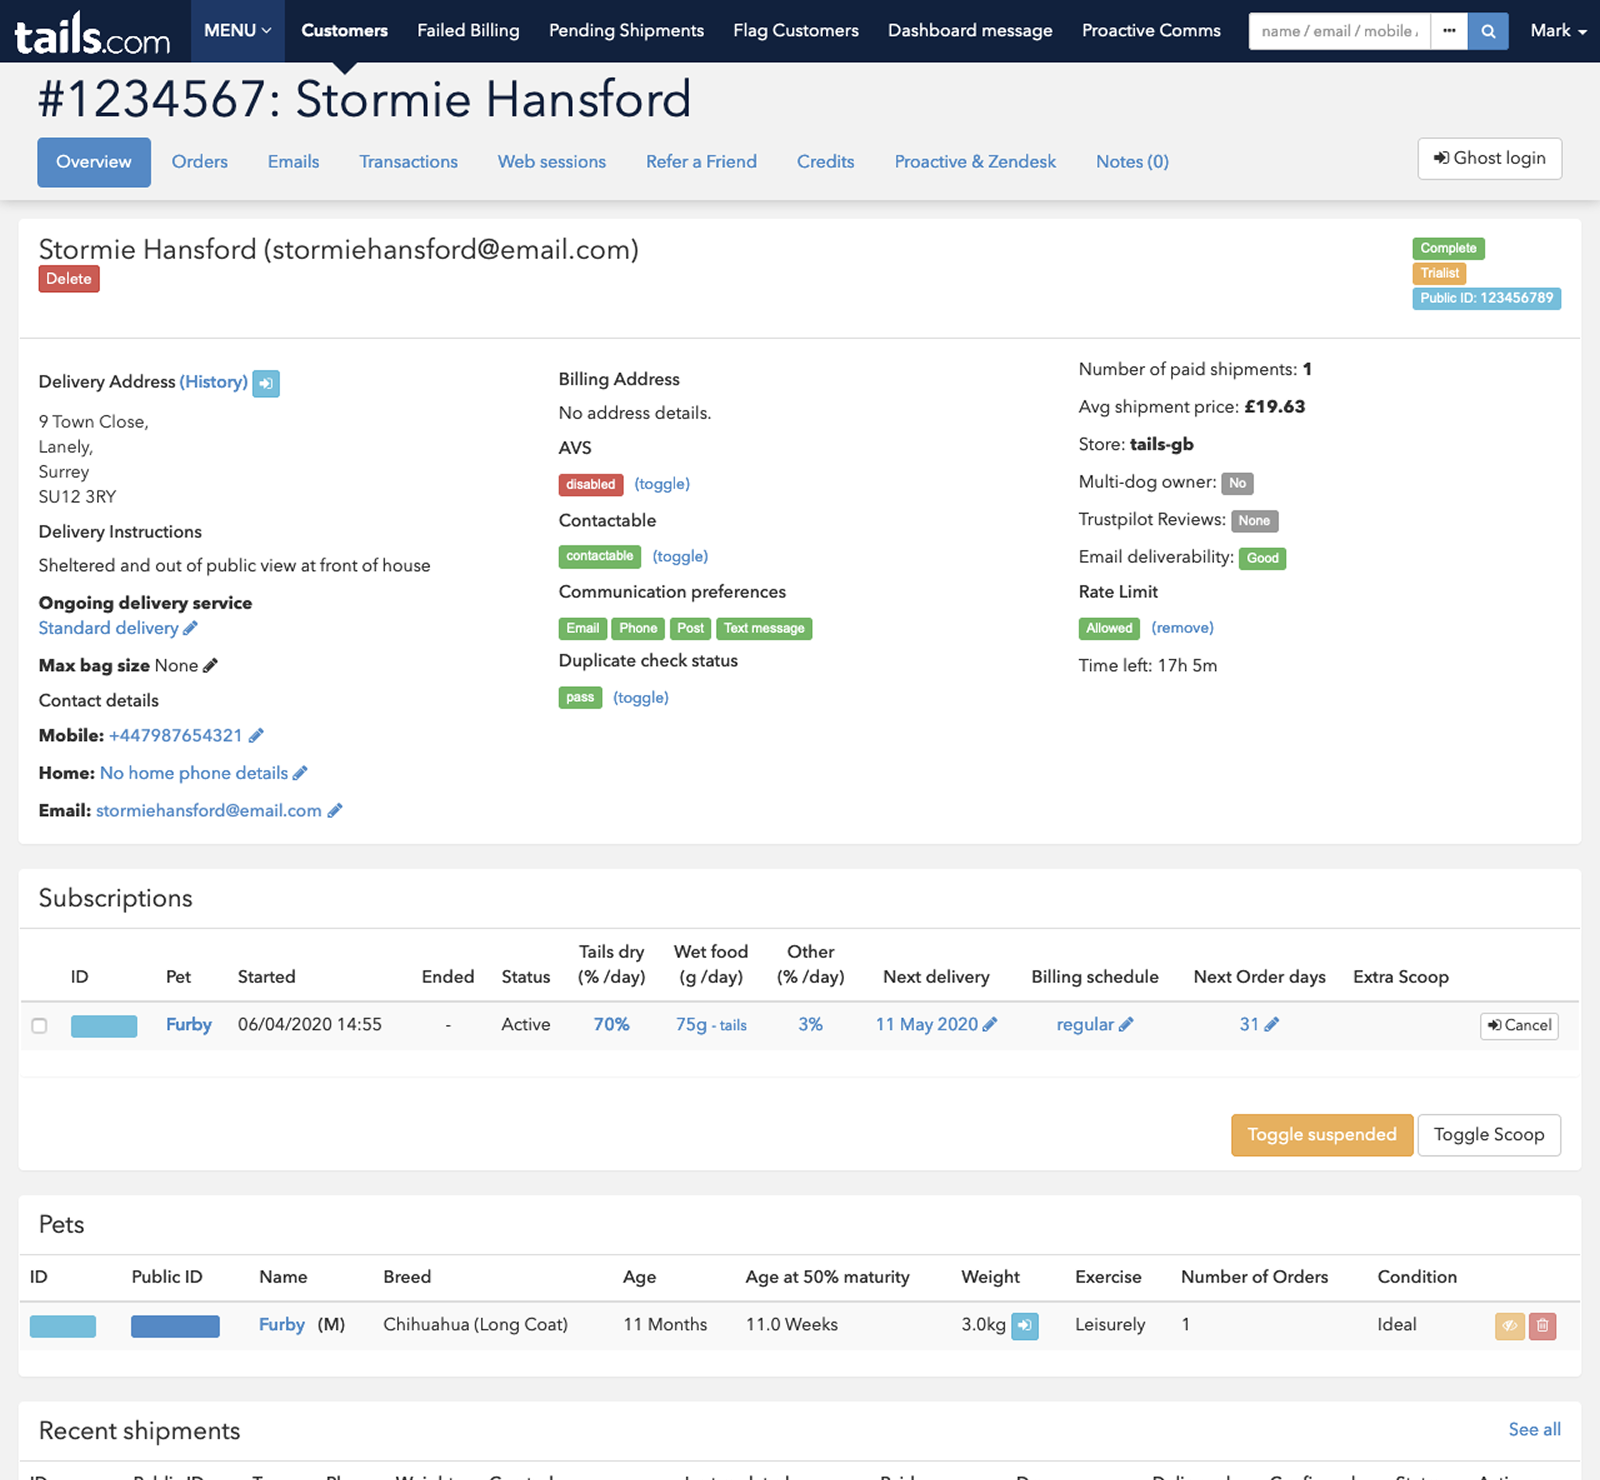Open the Transactions tab

pos(408,162)
